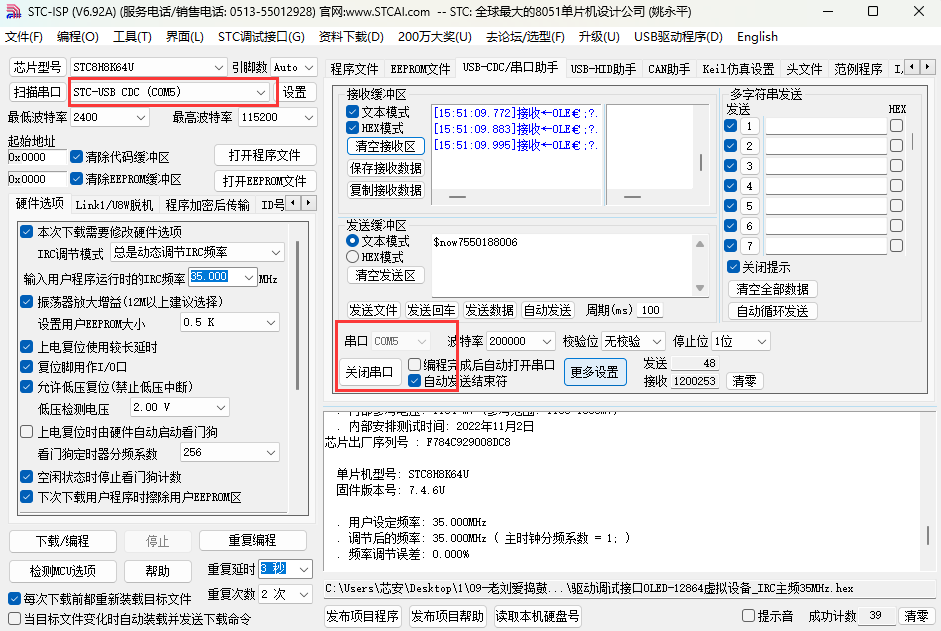This screenshot has width=941, height=631.
Task: Open the 工具(T) menu
Action: (x=132, y=37)
